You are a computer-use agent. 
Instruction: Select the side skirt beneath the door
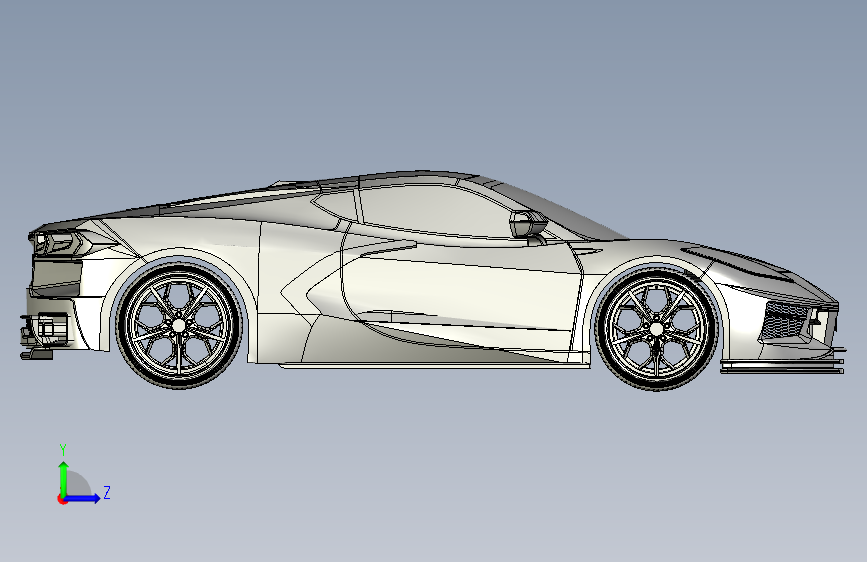point(434,364)
